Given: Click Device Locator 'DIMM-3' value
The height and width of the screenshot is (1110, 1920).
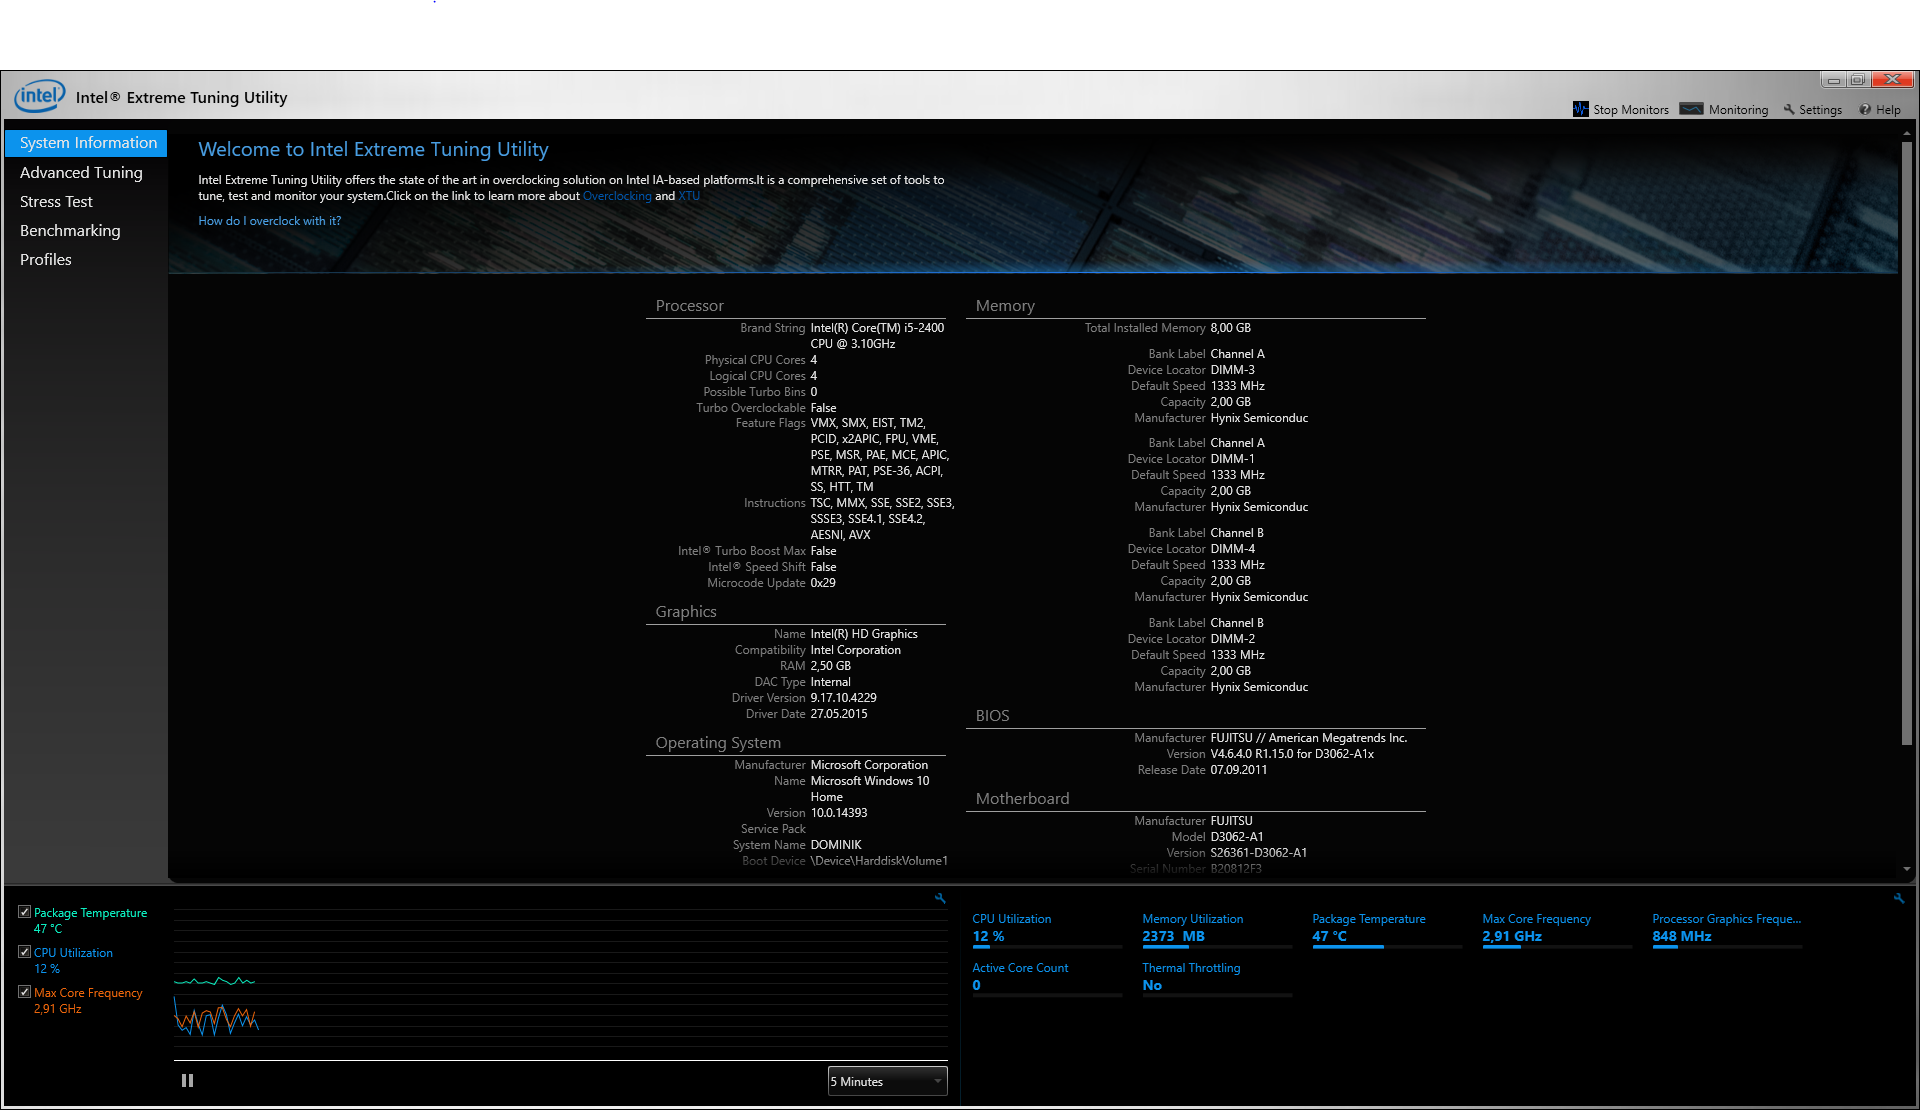Looking at the screenshot, I should [1232, 370].
